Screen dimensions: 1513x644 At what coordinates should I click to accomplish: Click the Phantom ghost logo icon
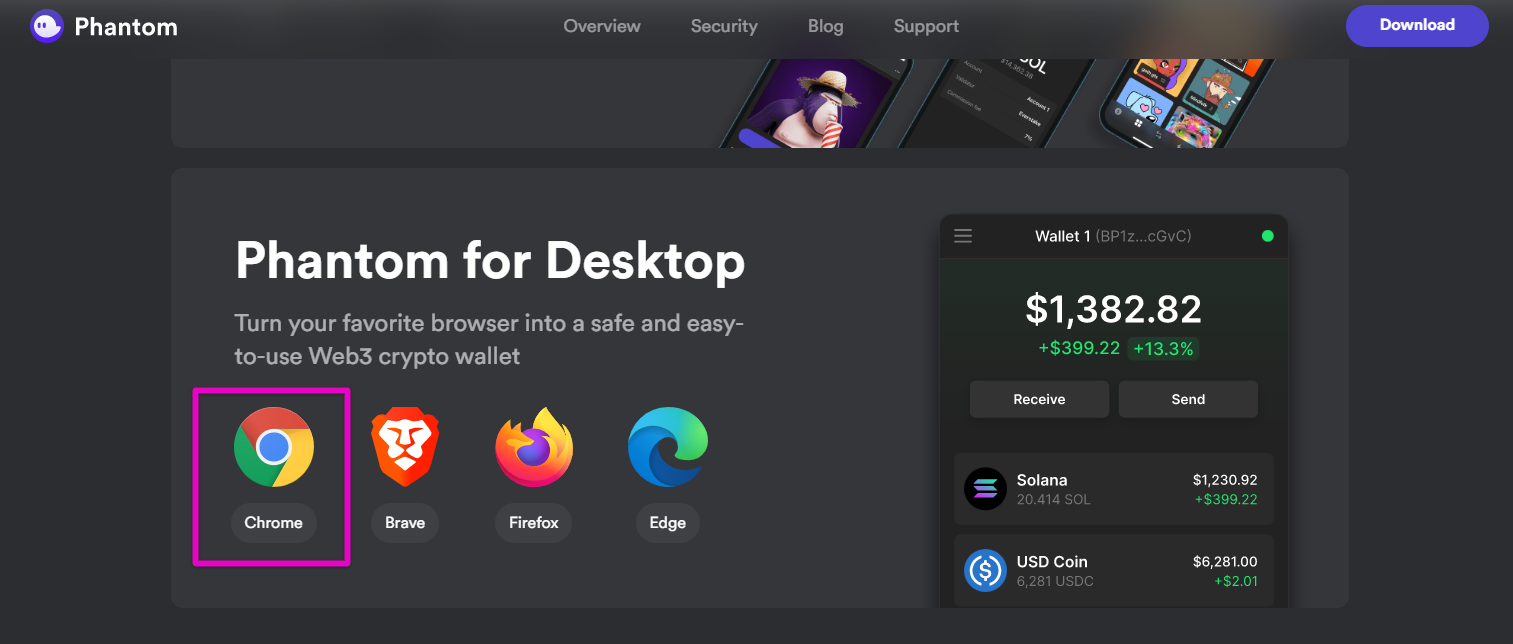47,26
